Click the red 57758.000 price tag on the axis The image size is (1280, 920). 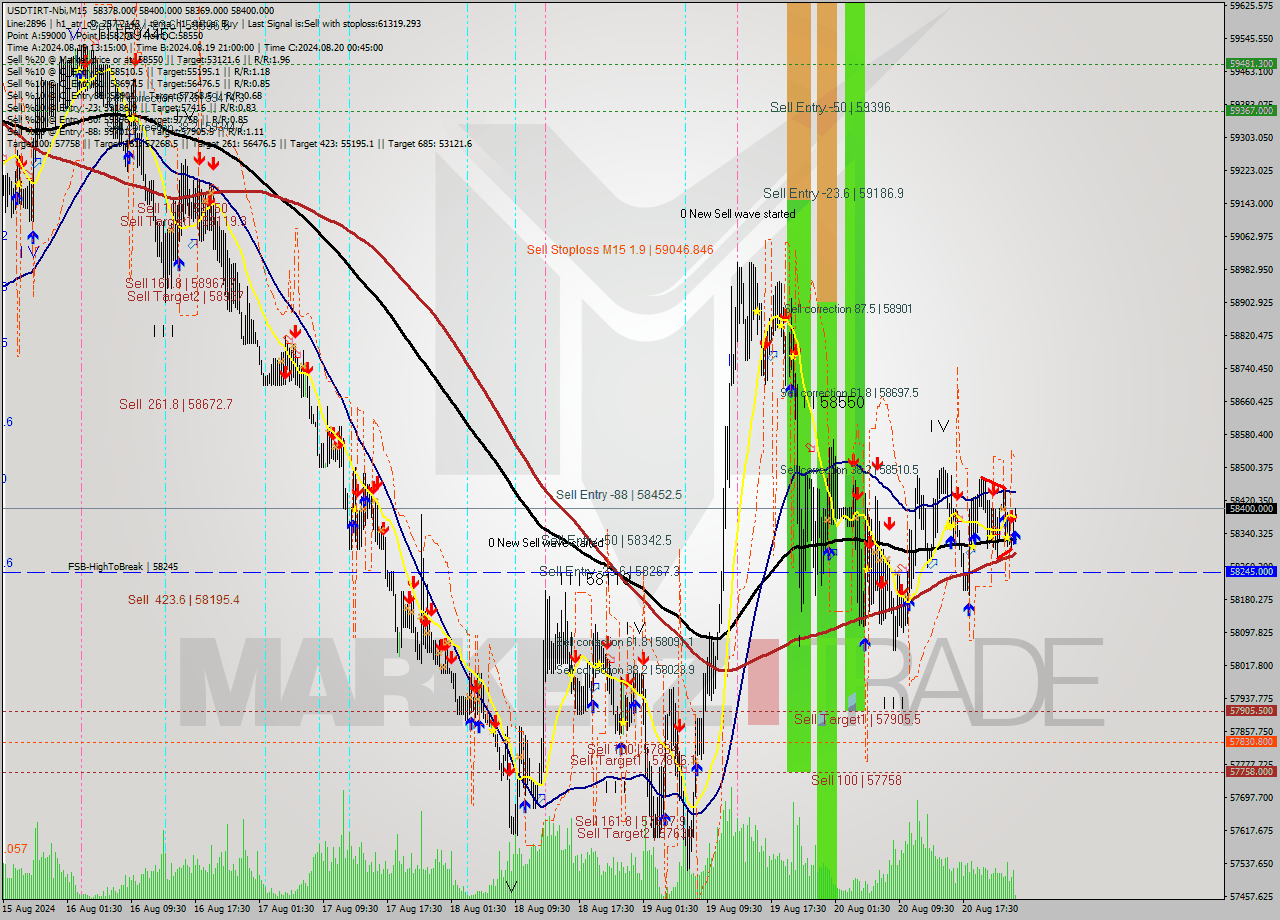click(x=1251, y=771)
